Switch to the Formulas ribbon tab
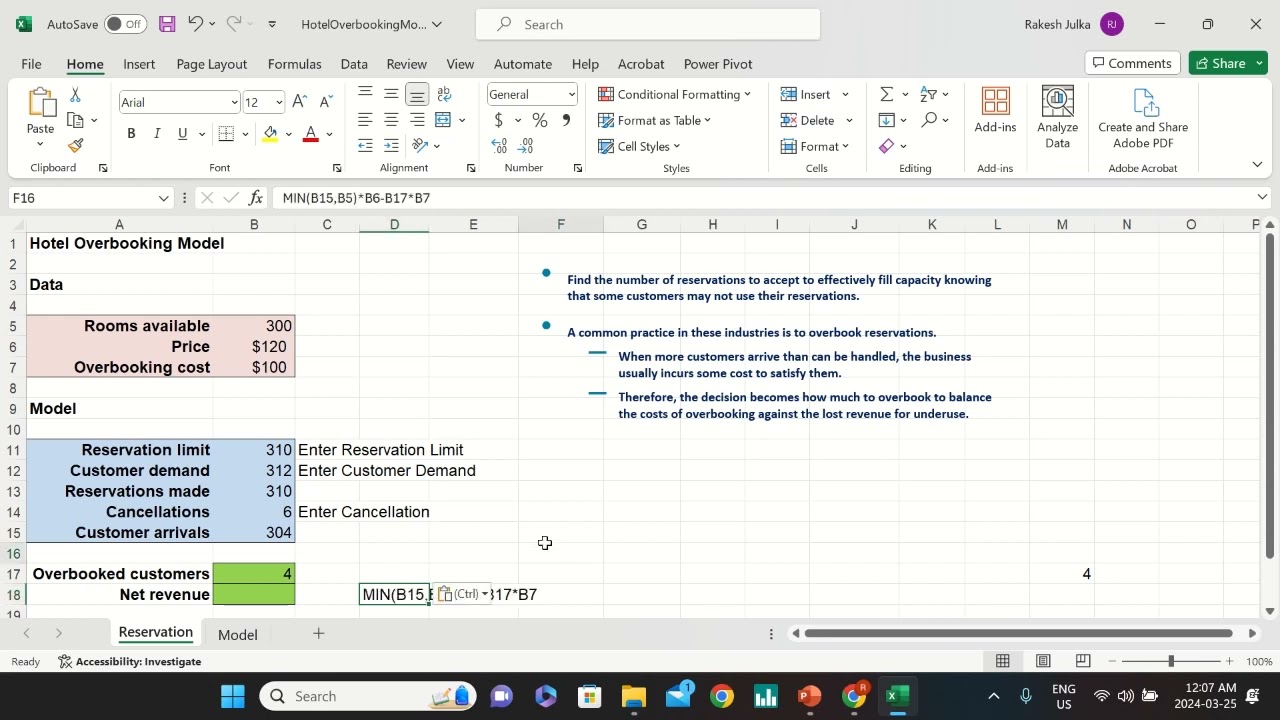 point(294,64)
